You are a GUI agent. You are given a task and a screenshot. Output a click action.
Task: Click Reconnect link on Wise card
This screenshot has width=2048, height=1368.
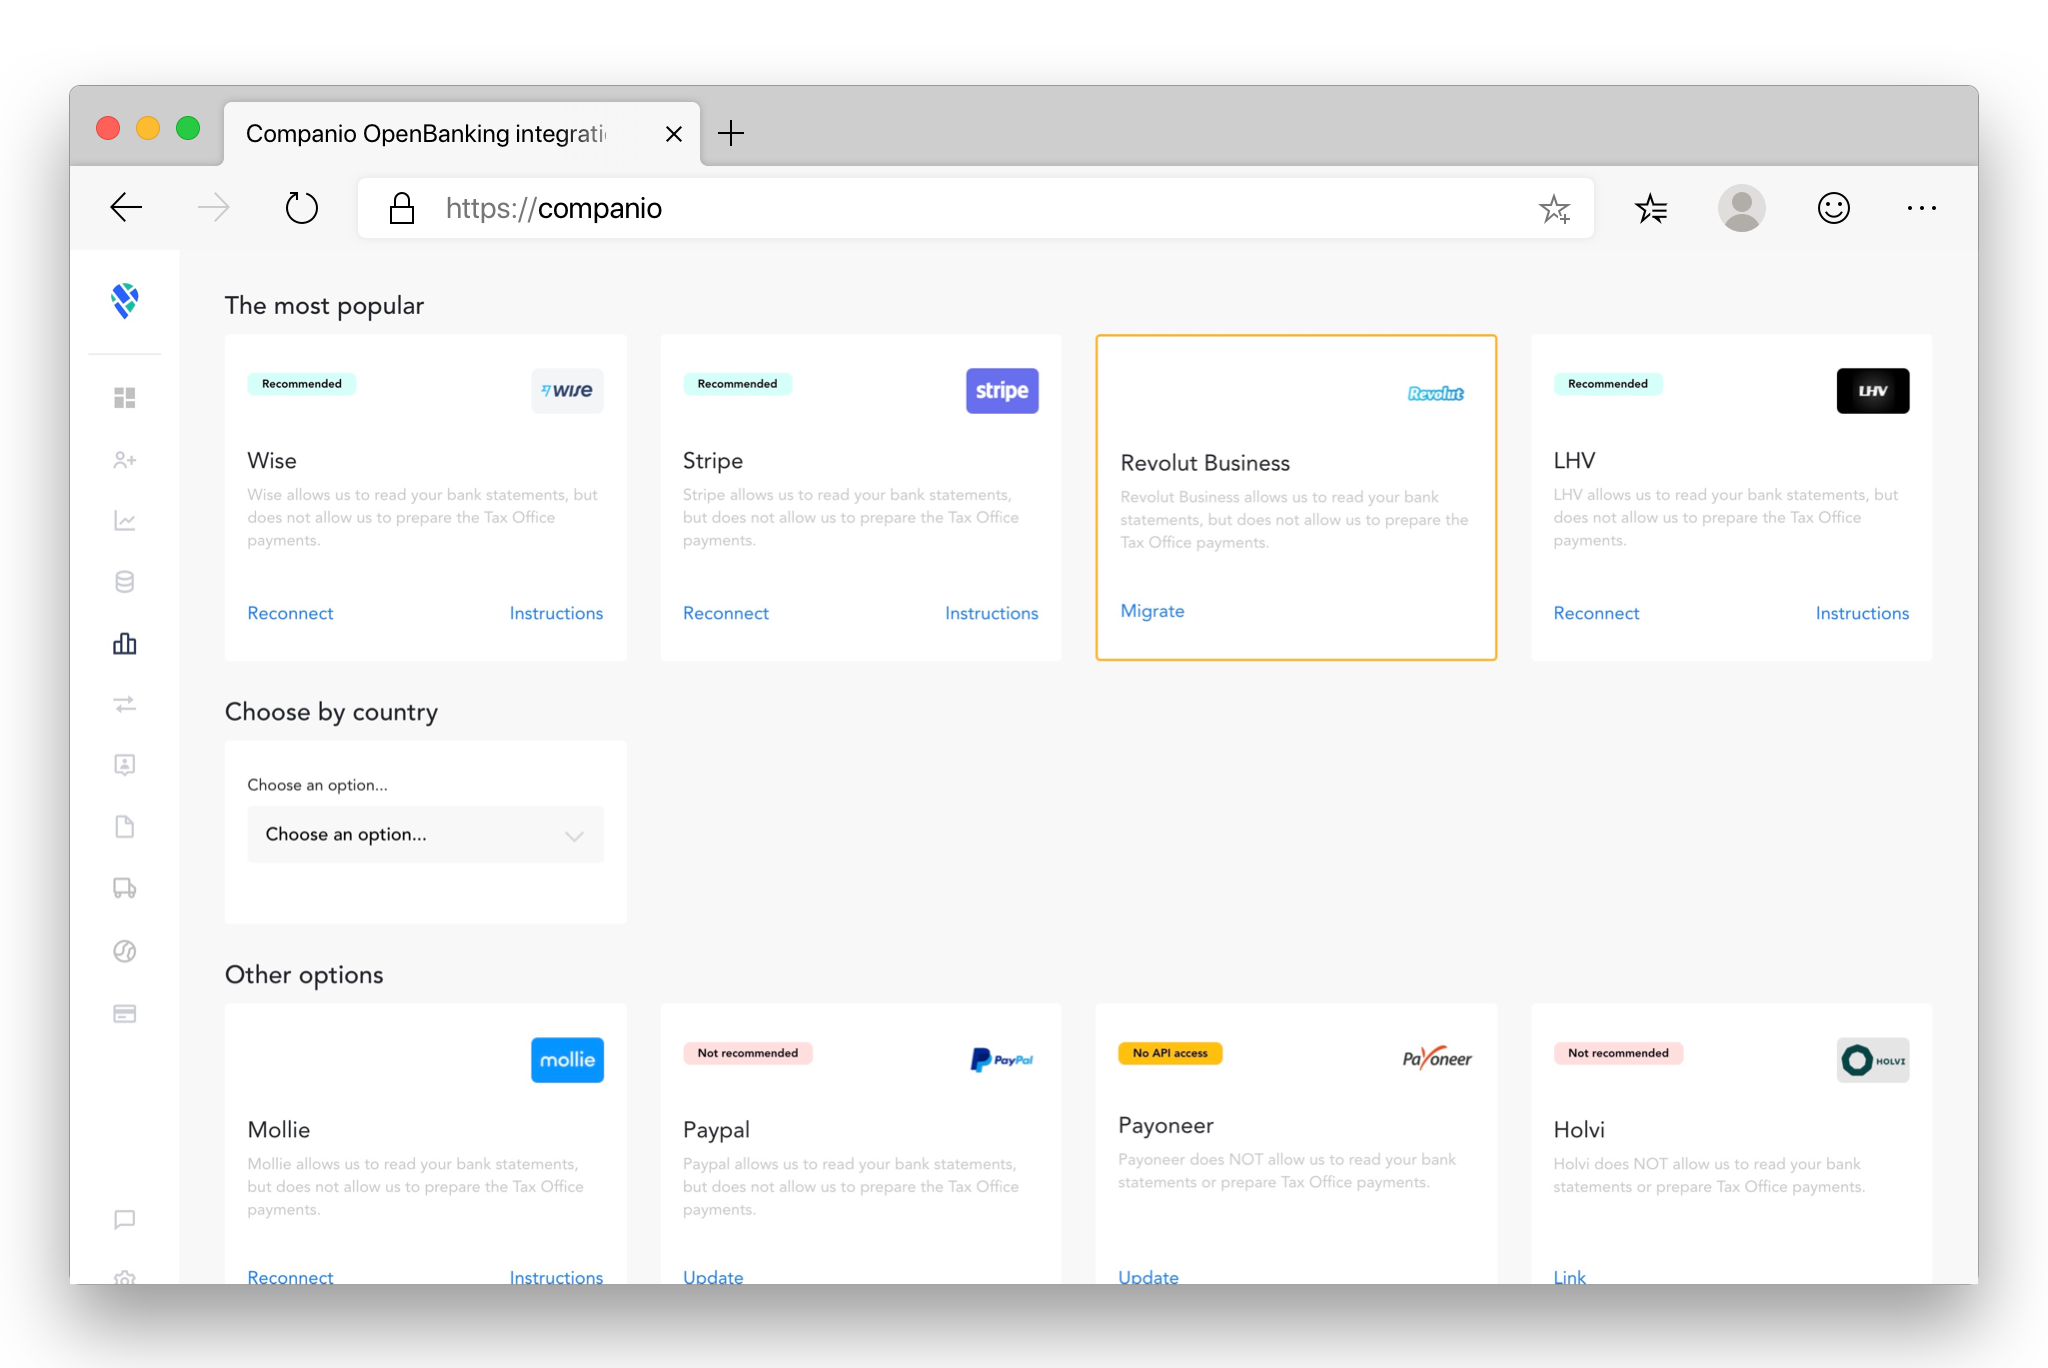point(290,613)
